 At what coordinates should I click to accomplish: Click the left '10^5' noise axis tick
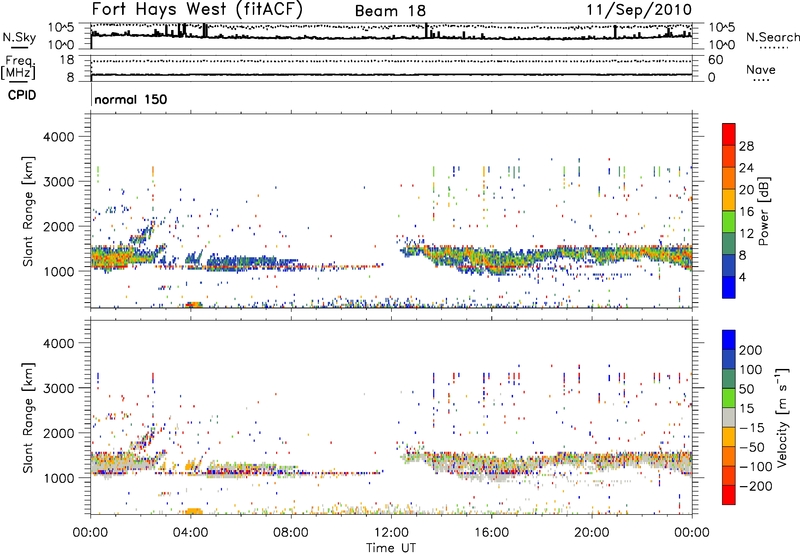coord(62,27)
